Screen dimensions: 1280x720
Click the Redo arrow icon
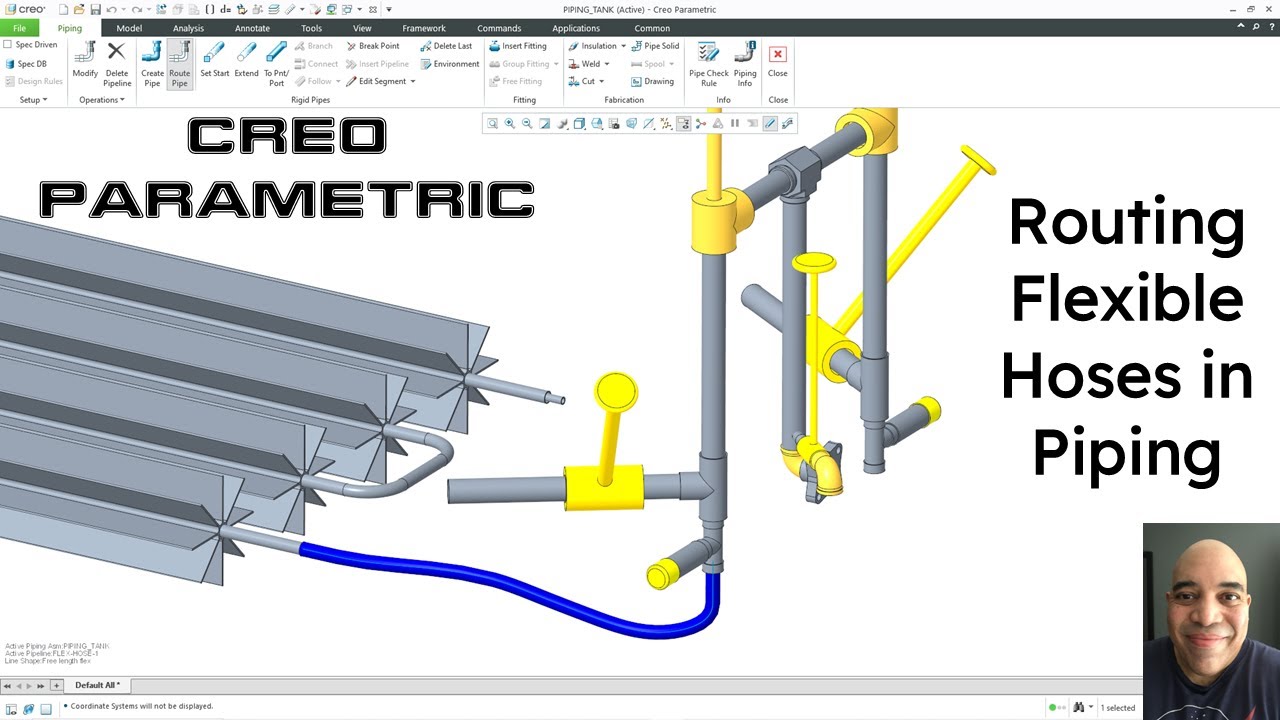[x=136, y=9]
